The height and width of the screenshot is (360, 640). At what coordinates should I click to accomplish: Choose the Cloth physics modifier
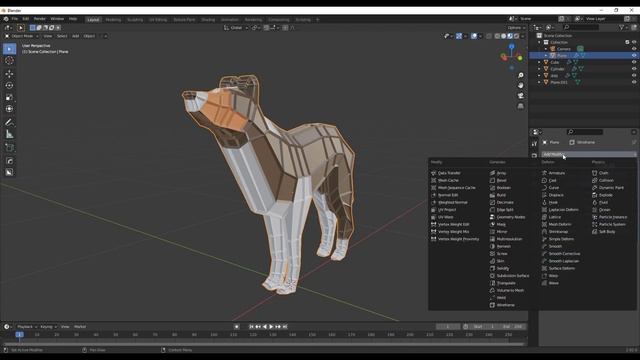(x=601, y=173)
